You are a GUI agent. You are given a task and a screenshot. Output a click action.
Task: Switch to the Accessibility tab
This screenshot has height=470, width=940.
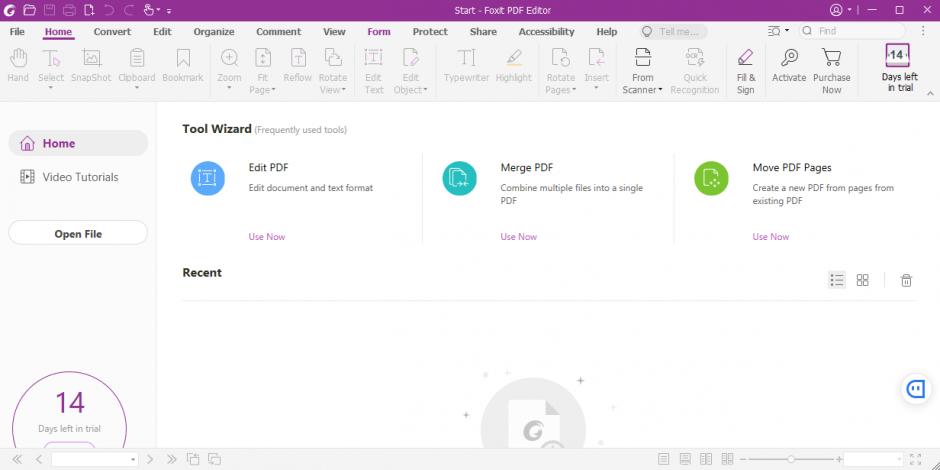coord(546,32)
